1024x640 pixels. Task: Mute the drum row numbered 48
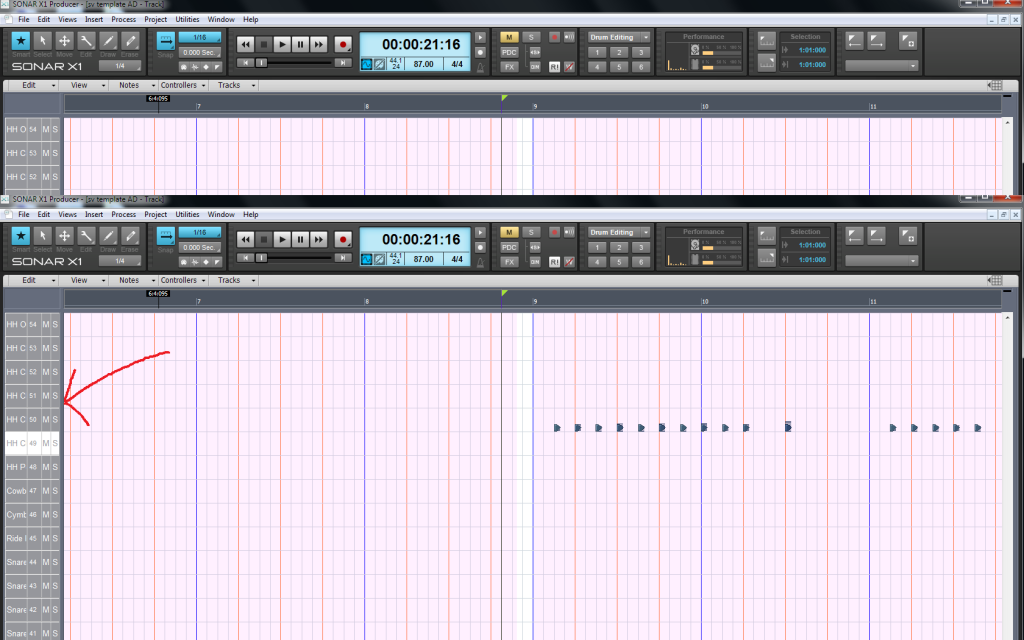(x=45, y=467)
